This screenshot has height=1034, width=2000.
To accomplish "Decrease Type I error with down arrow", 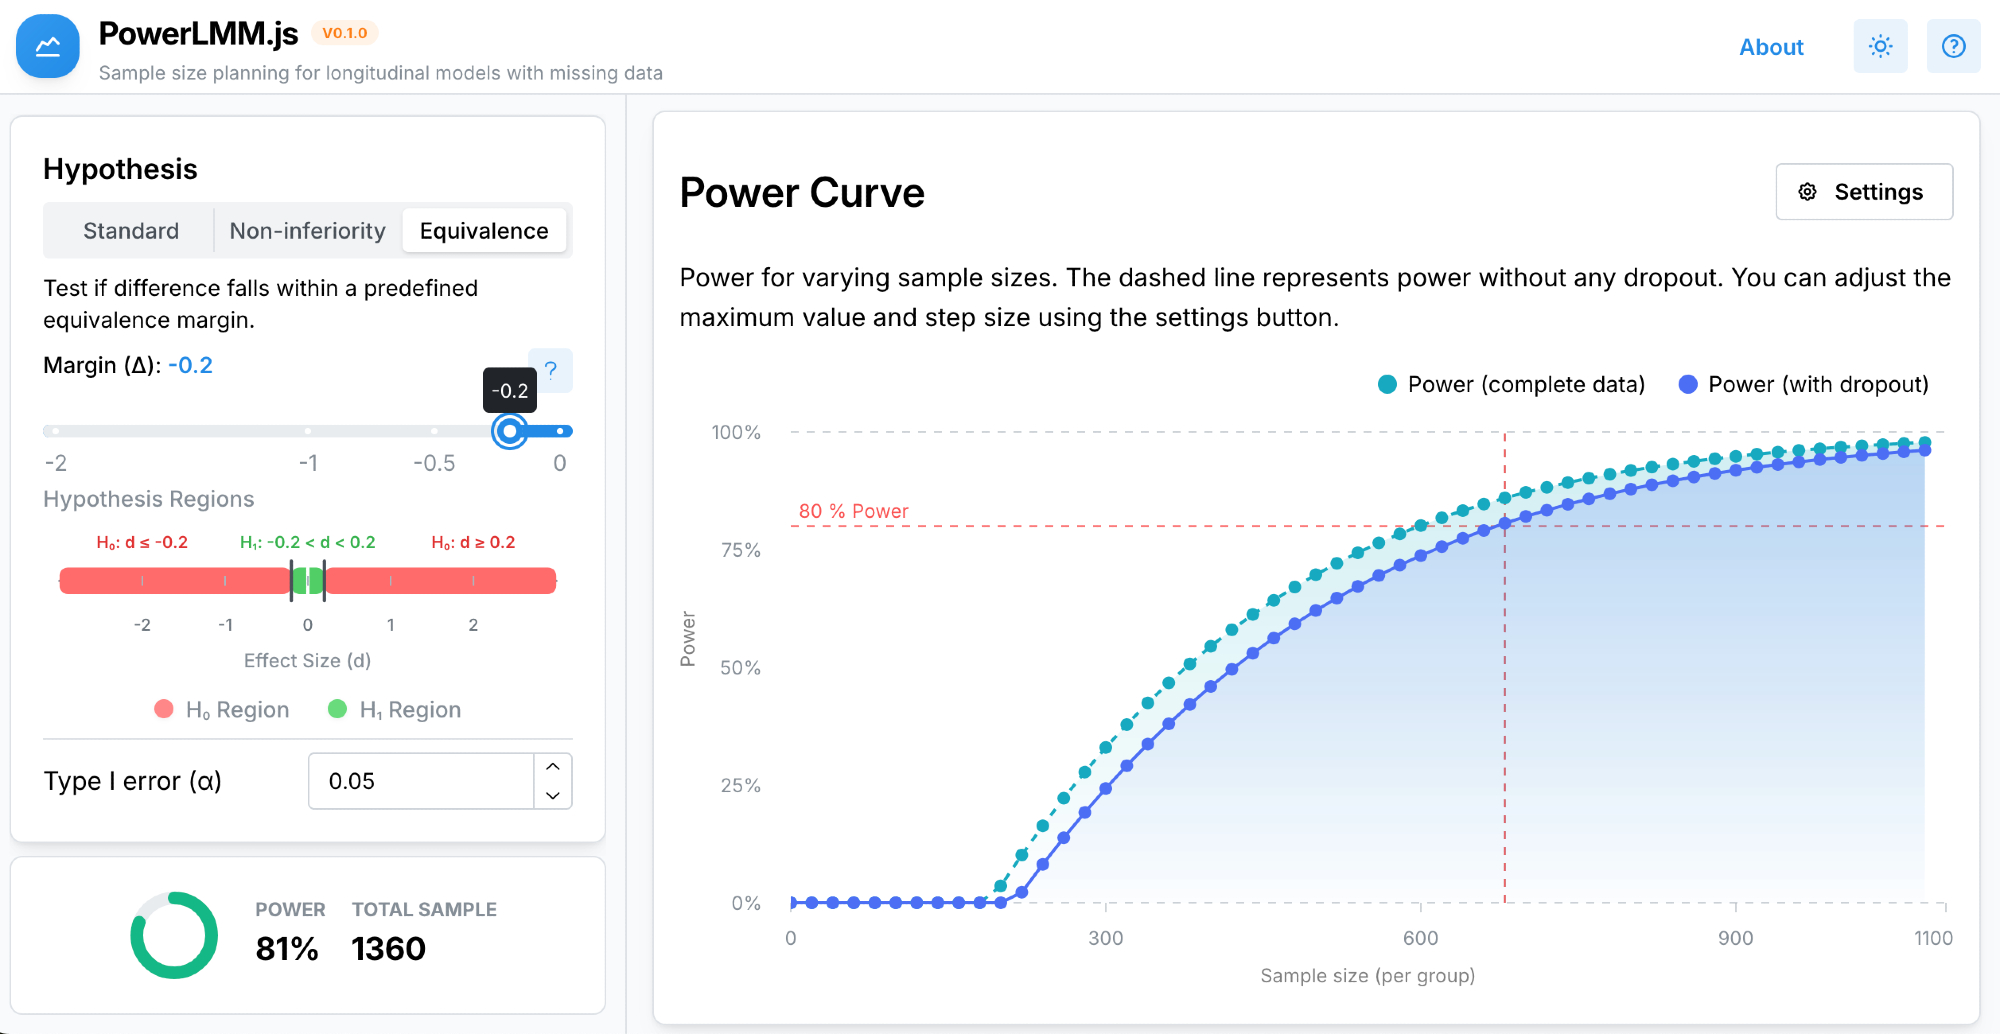I will (553, 796).
